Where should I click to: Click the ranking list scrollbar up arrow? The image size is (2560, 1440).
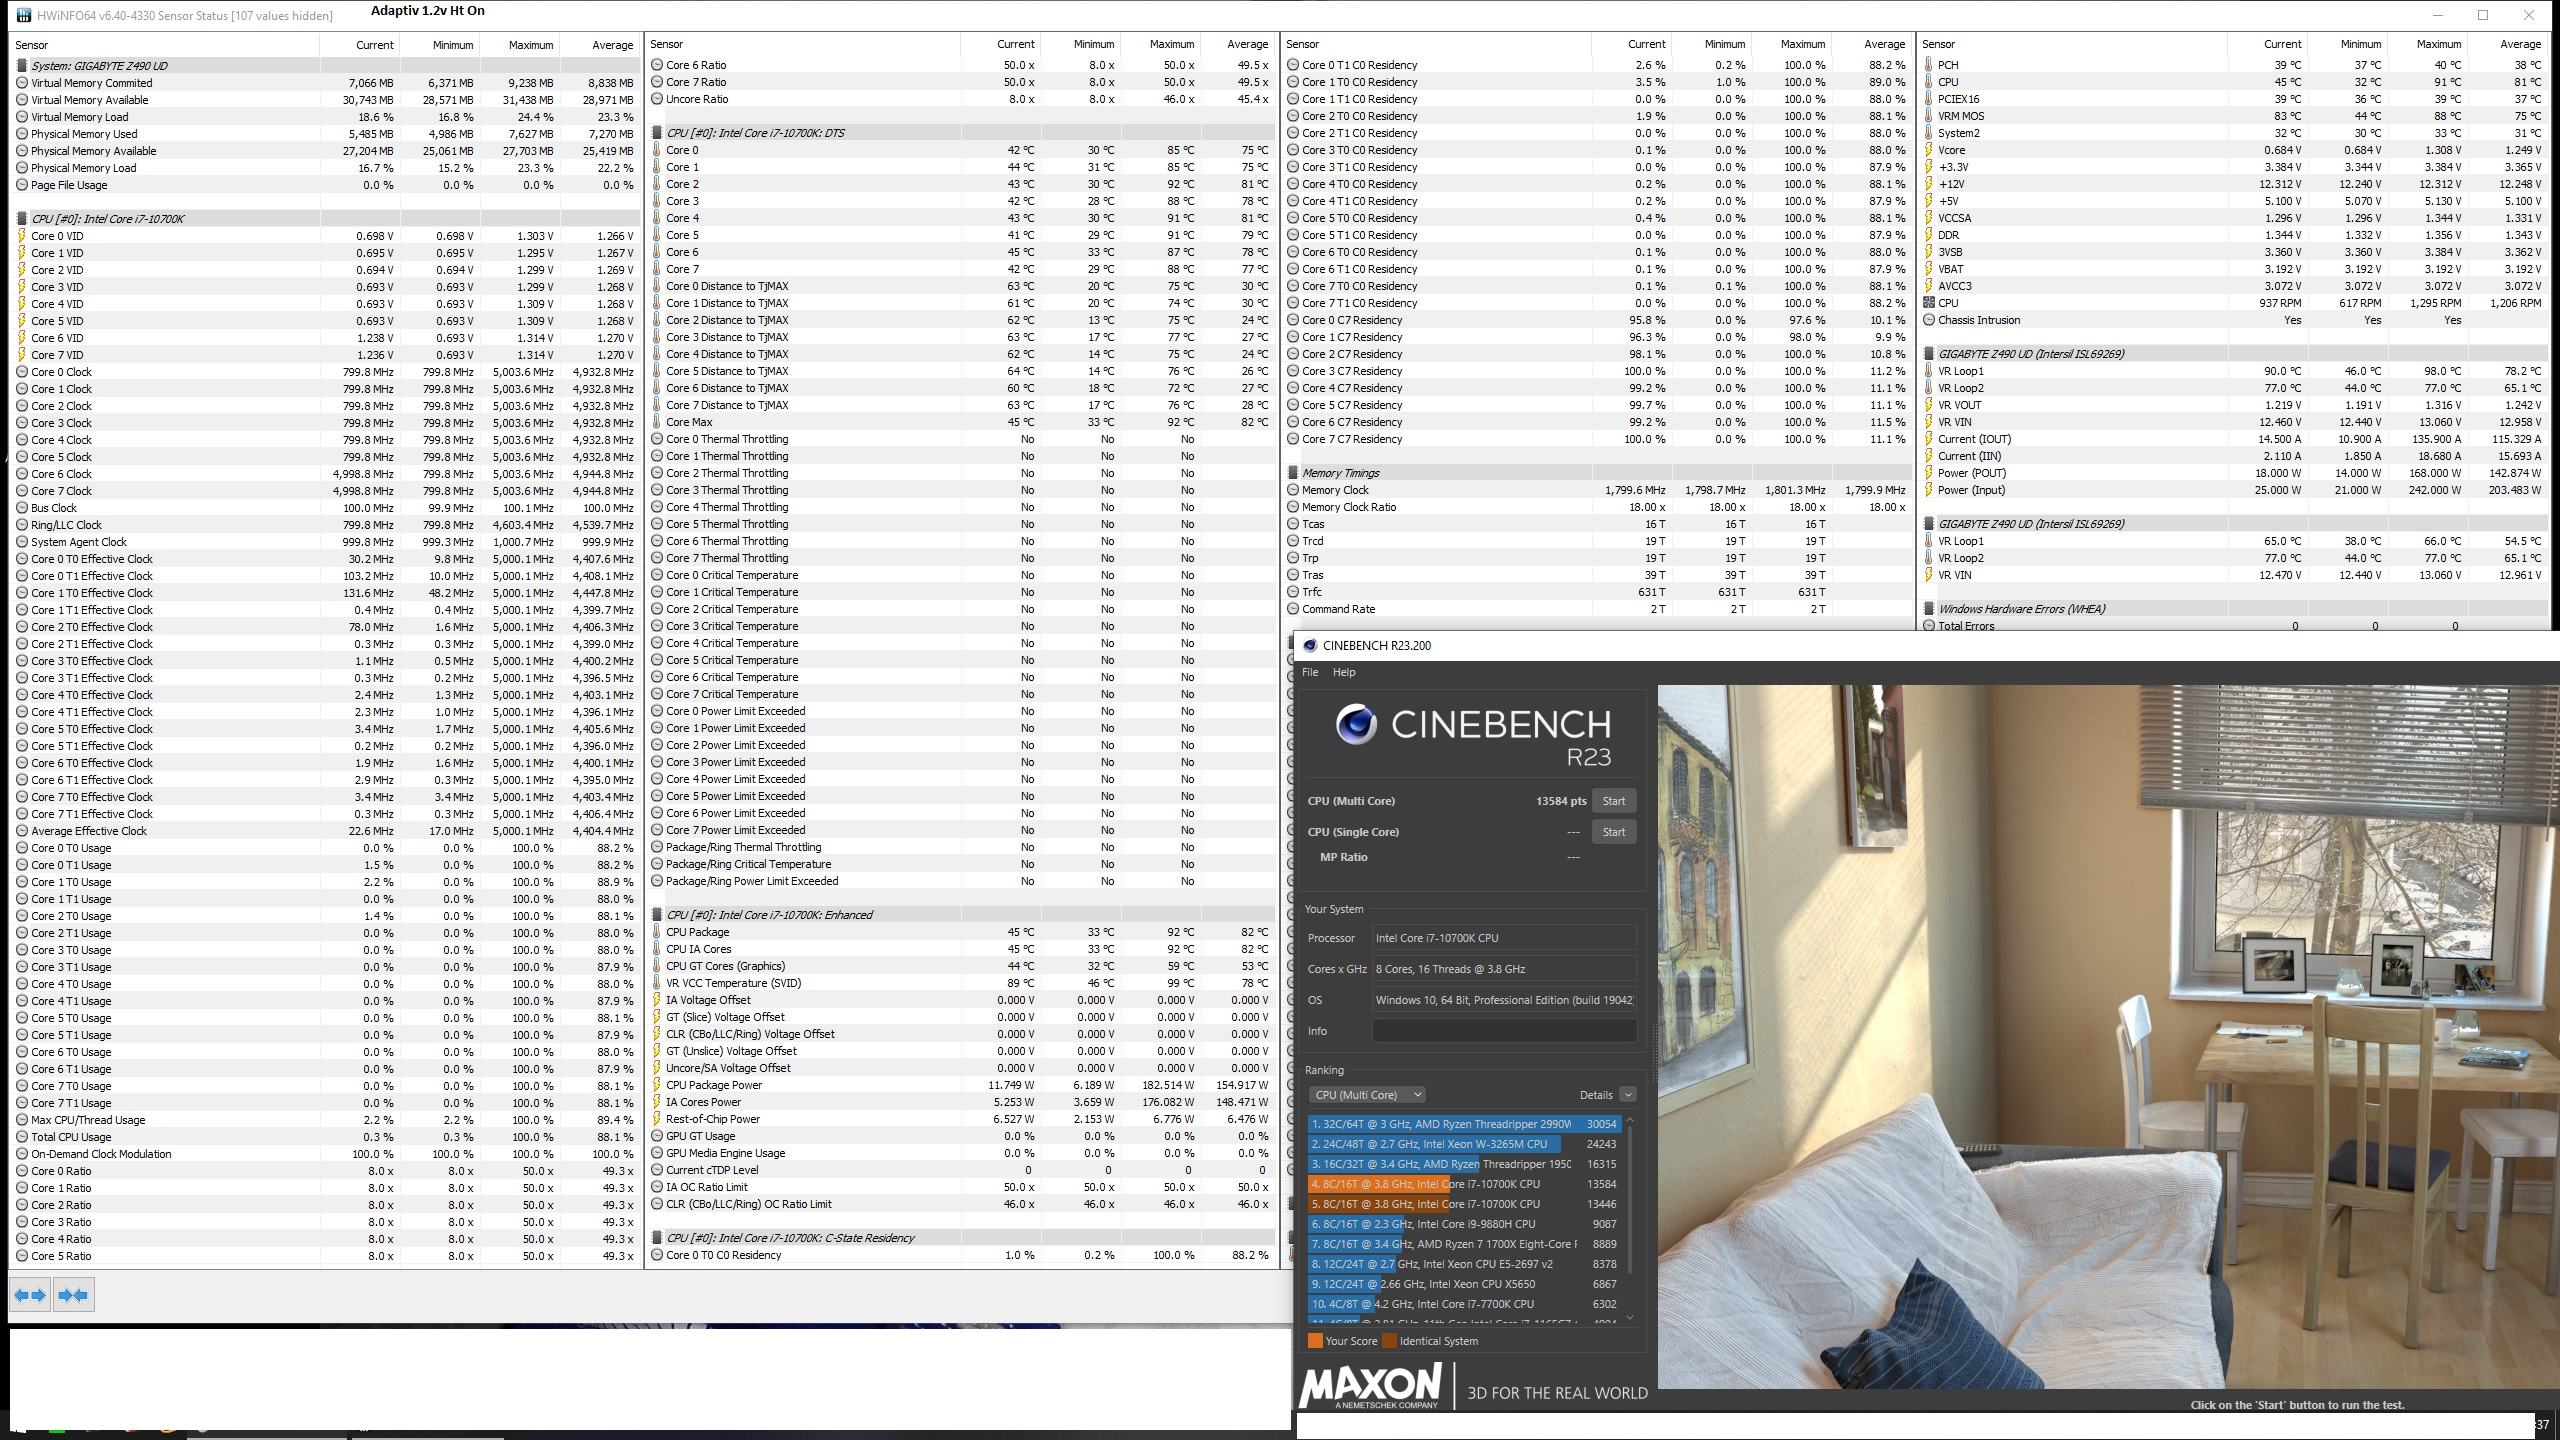(1630, 1120)
